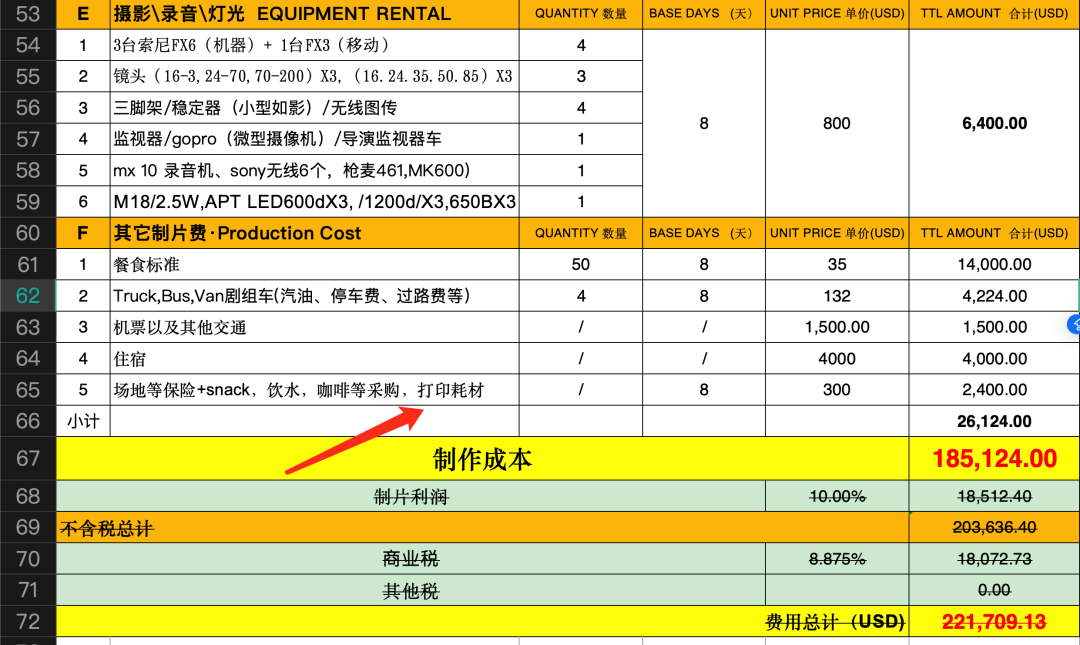The height and width of the screenshot is (645, 1080).
Task: Select the Truck,Bus,Van剧组车 cell
Action: coord(314,296)
